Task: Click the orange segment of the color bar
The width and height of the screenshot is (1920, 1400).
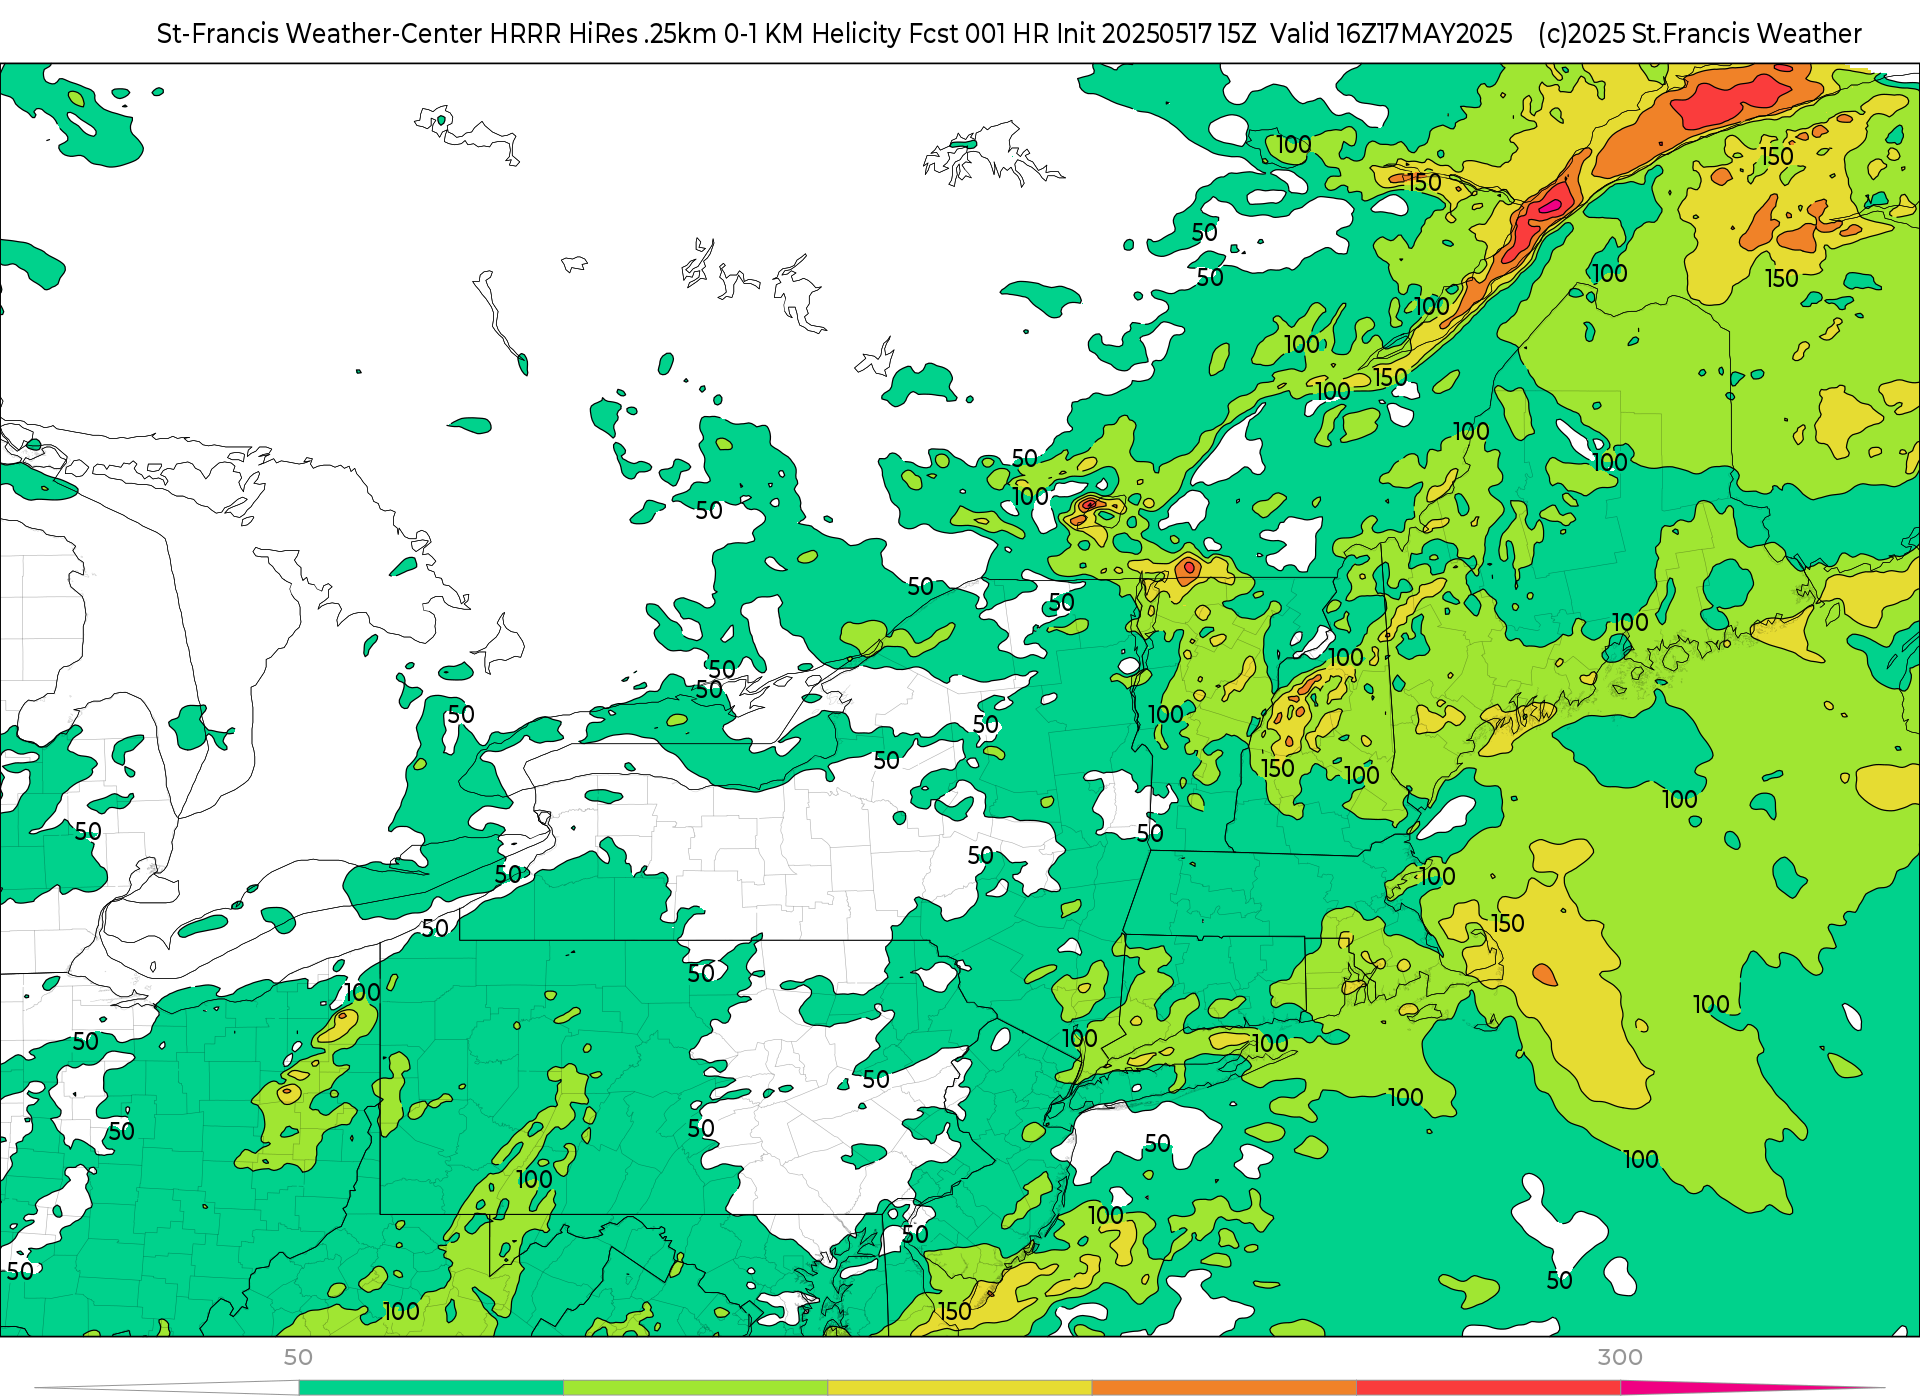Action: (x=1224, y=1387)
